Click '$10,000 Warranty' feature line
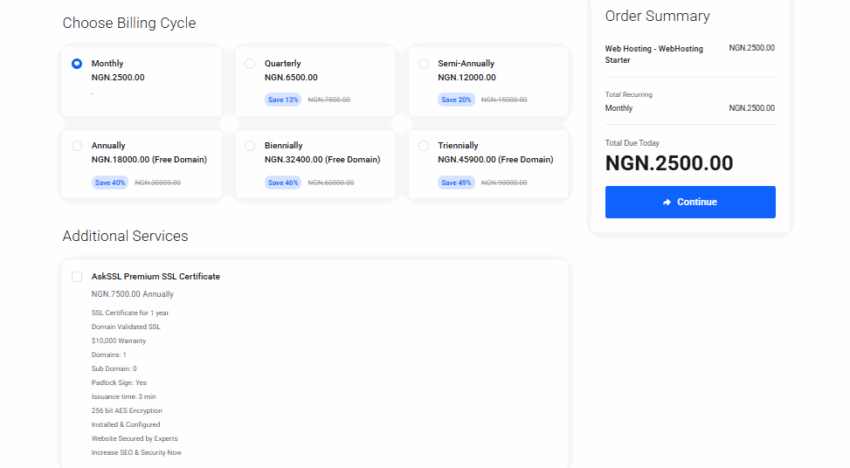The image size is (850, 468). (x=119, y=341)
